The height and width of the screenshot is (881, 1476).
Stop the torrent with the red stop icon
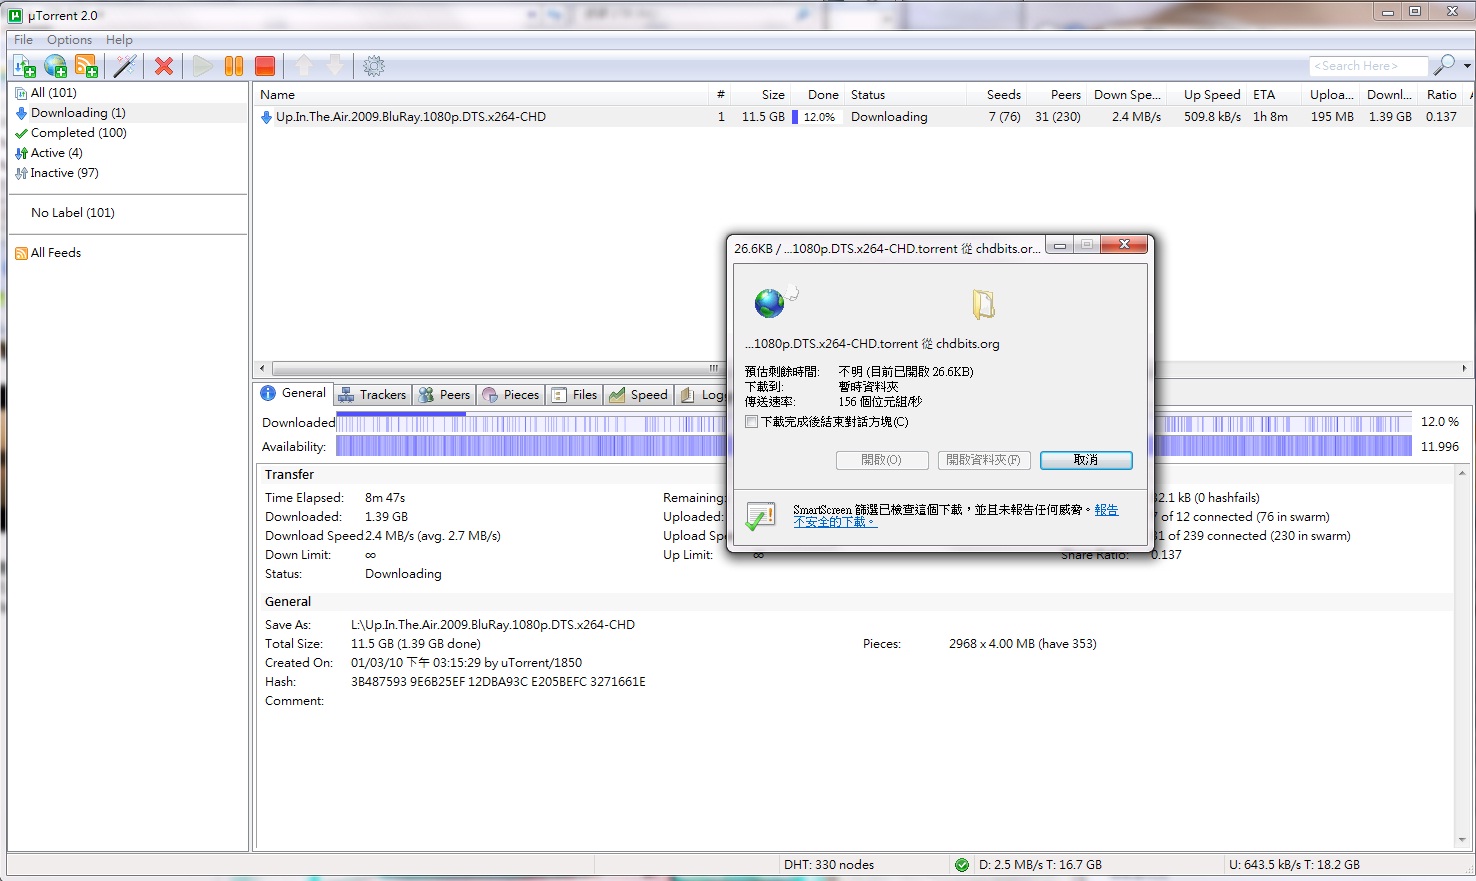pos(265,66)
